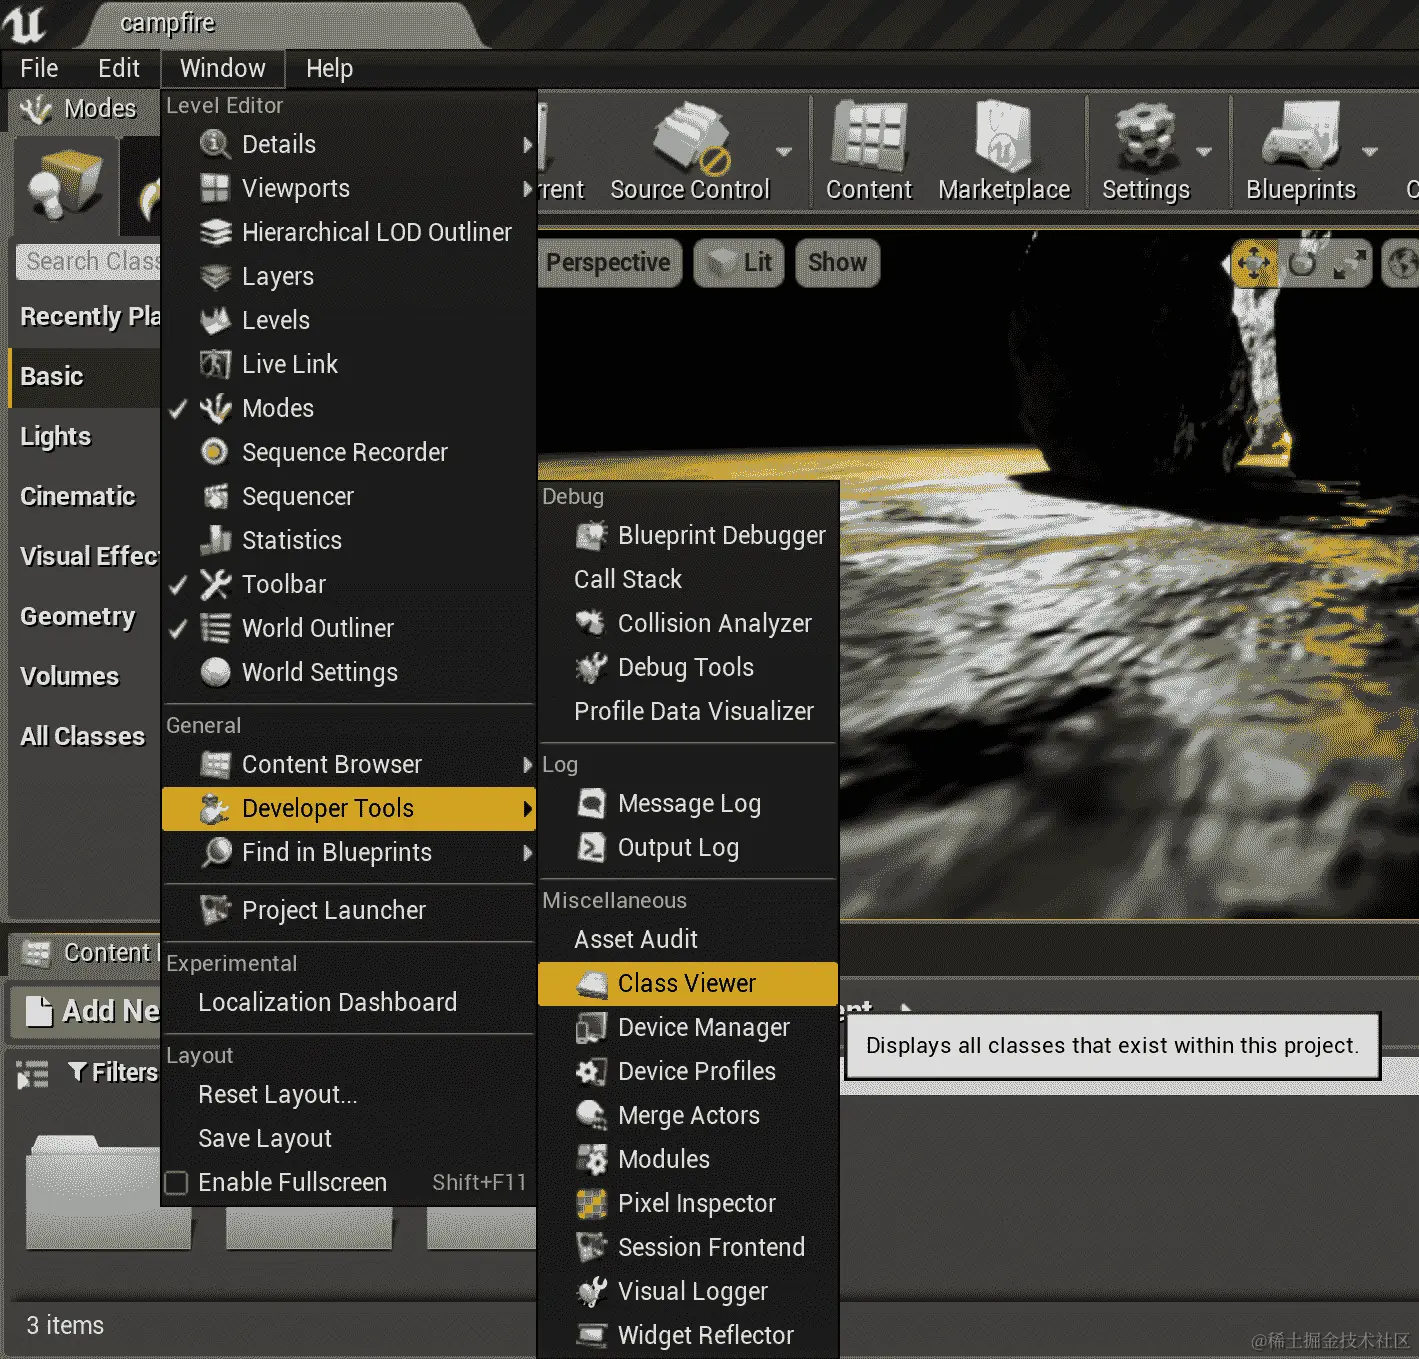Viewport: 1419px width, 1359px height.
Task: Open the Blueprints dropdown arrow
Action: click(x=1370, y=152)
